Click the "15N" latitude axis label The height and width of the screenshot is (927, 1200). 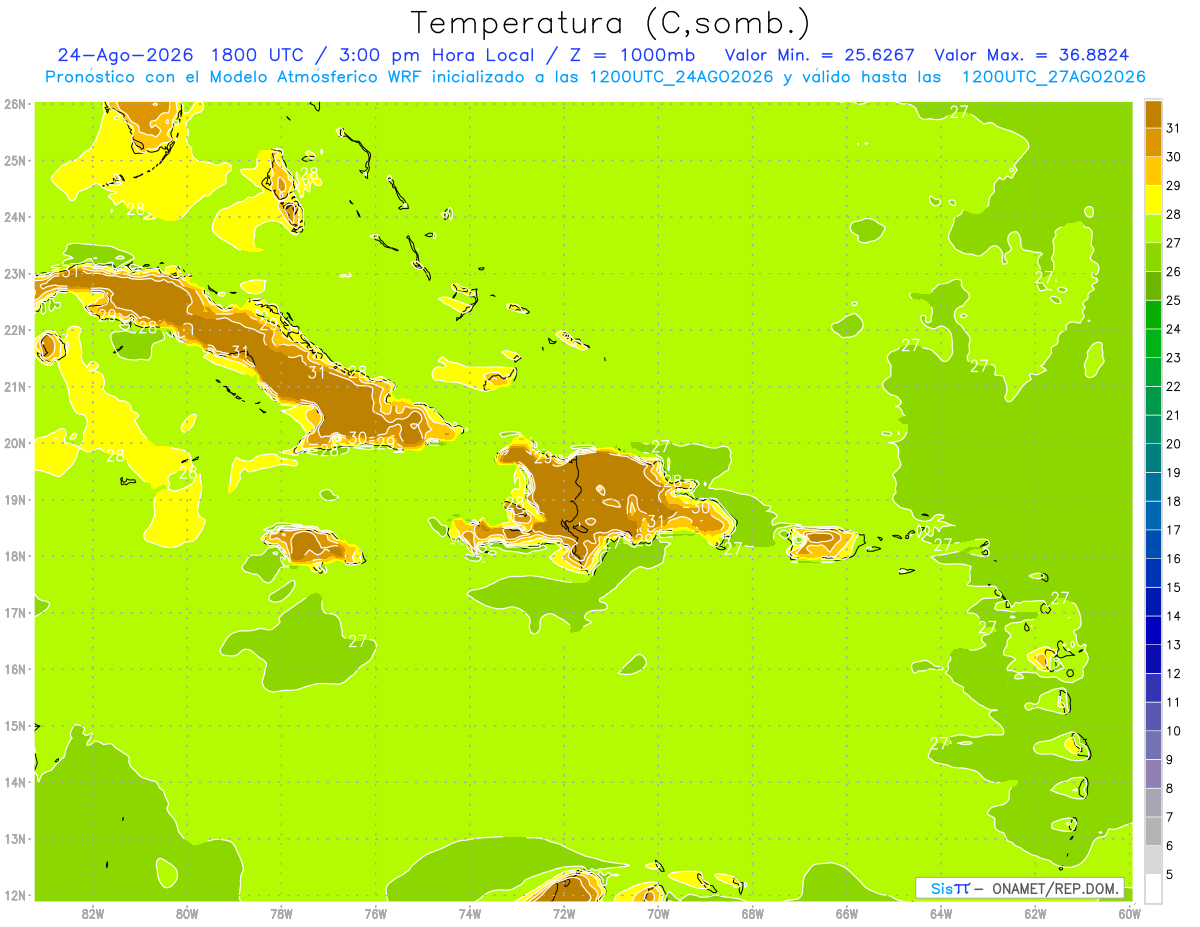(15, 726)
